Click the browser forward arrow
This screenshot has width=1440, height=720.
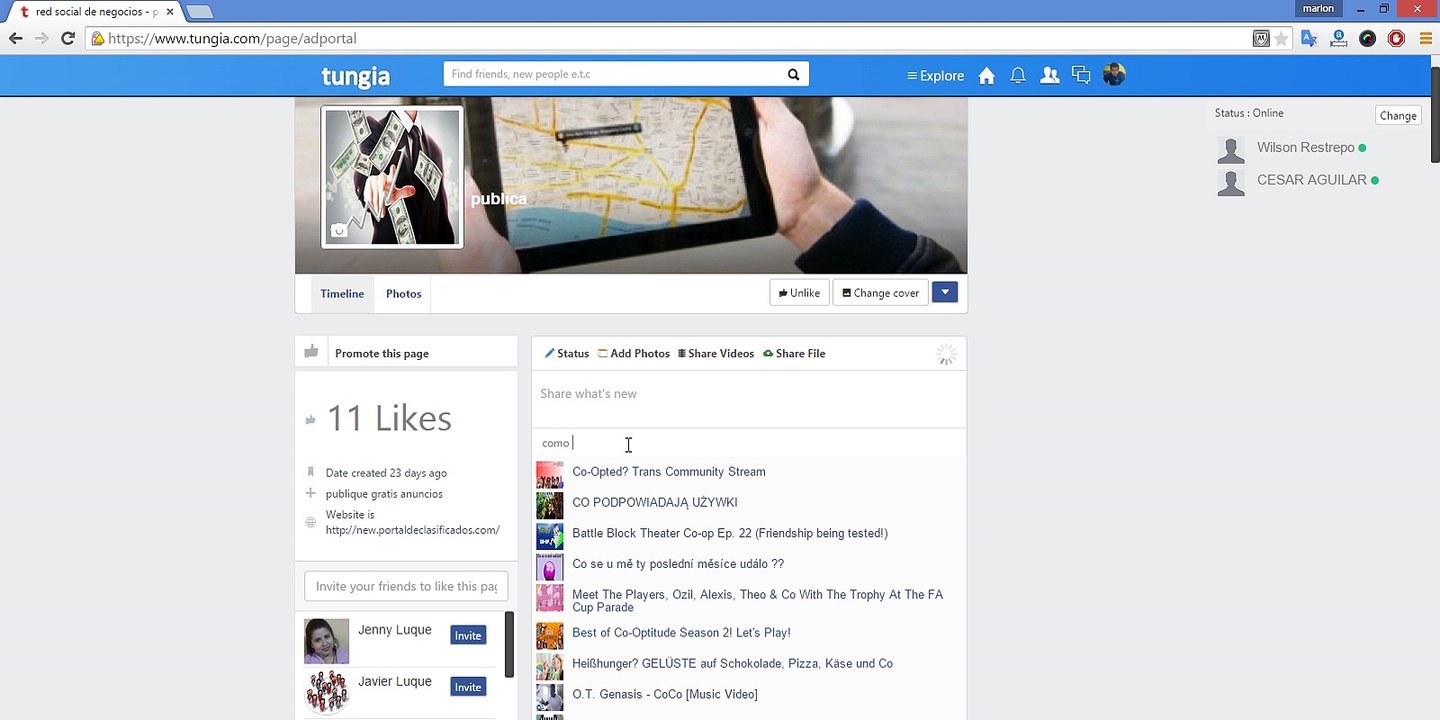click(41, 39)
